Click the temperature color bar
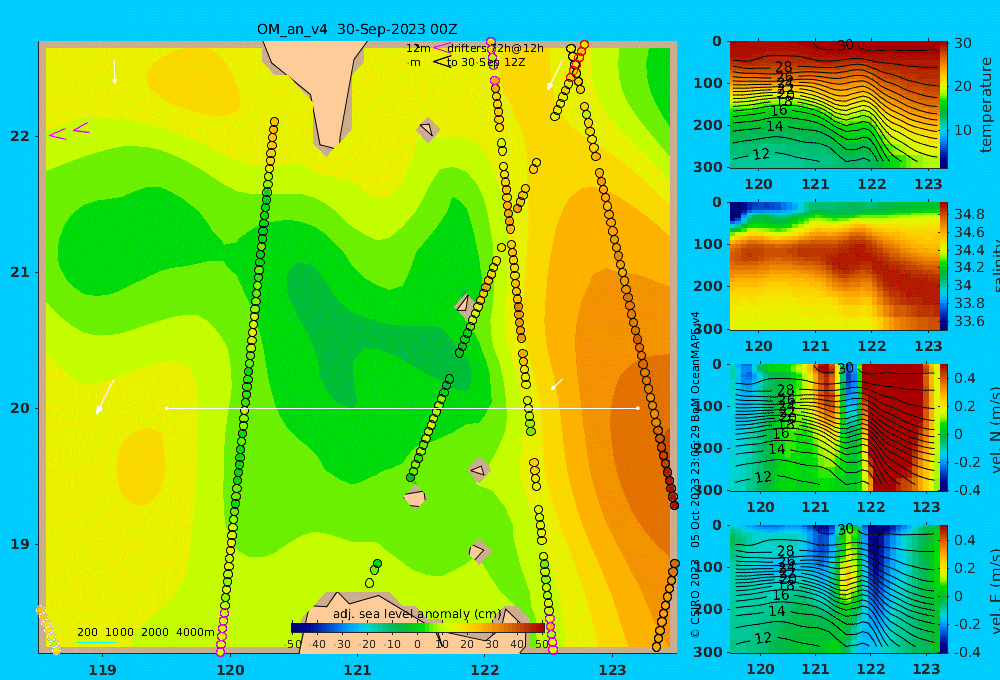This screenshot has width=1000, height=680. [x=944, y=105]
